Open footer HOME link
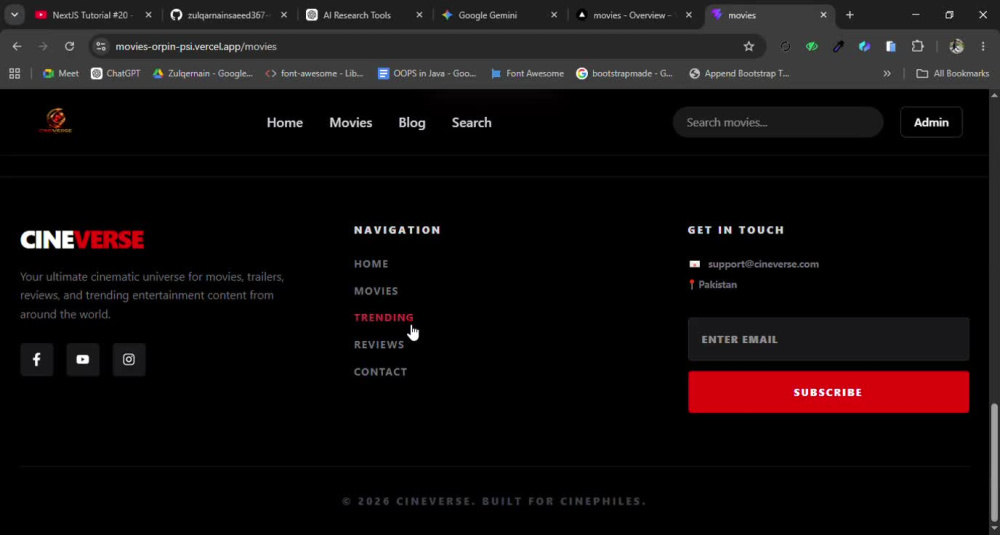 pos(371,264)
